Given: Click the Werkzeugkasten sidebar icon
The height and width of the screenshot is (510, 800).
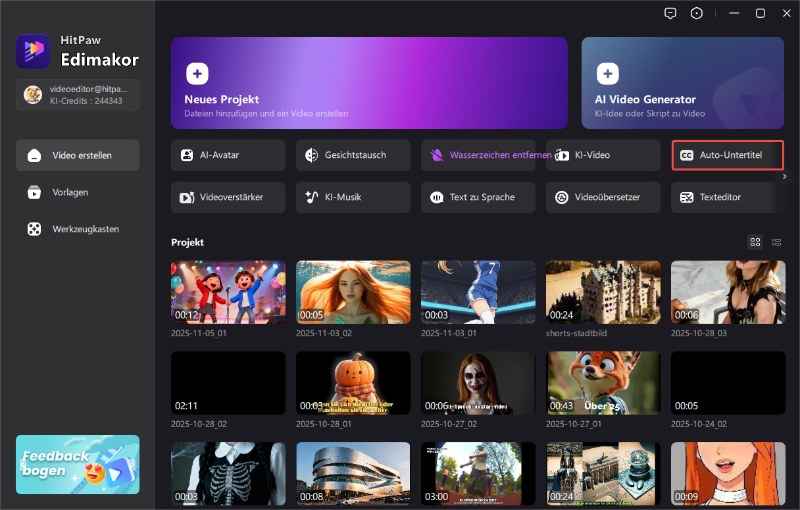Looking at the screenshot, I should (x=34, y=229).
